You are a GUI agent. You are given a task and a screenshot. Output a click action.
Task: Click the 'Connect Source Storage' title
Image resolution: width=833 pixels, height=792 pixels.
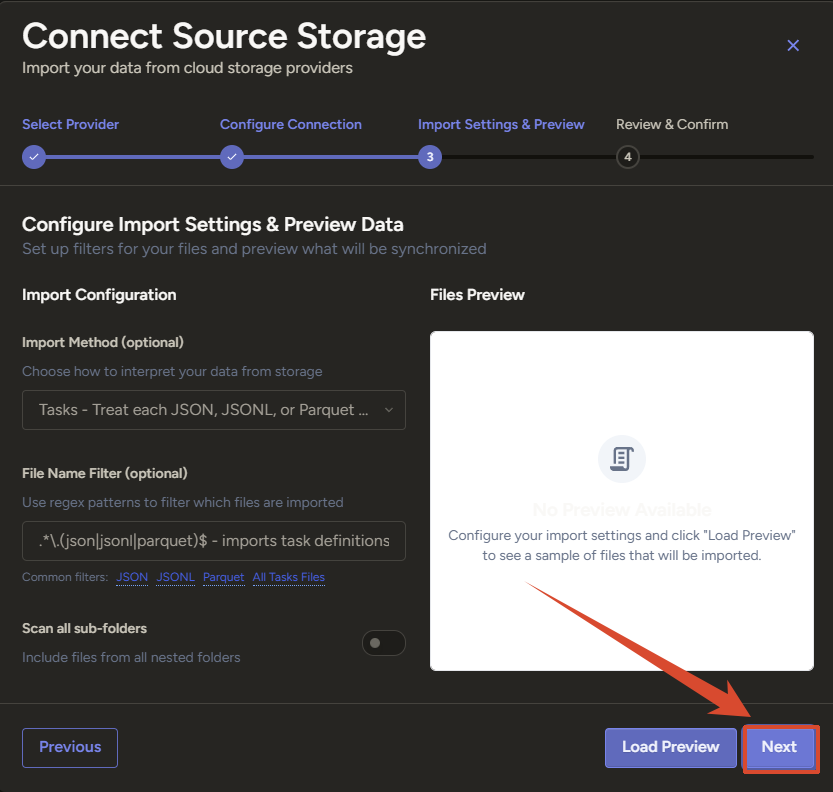tap(224, 36)
